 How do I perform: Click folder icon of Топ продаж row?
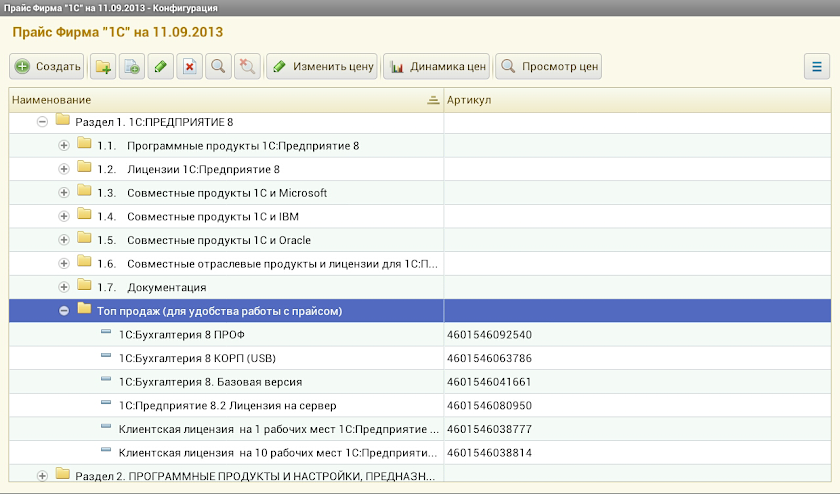point(84,309)
